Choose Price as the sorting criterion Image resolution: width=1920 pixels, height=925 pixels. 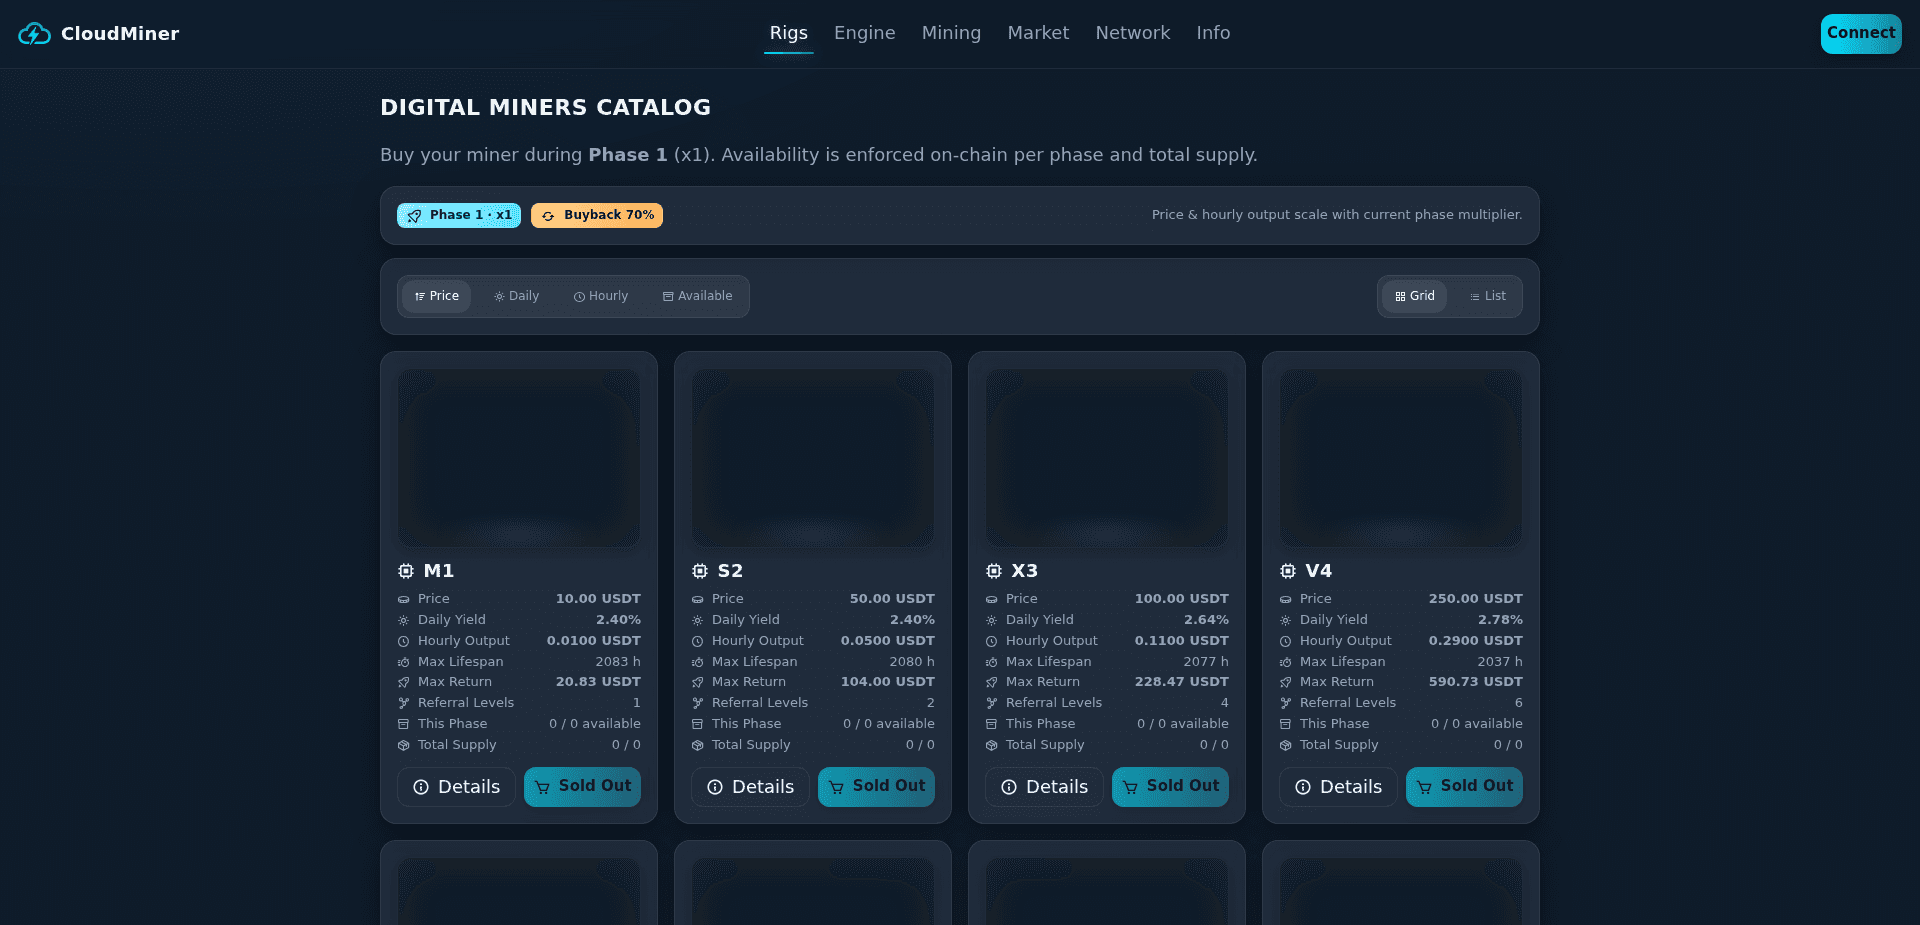tap(436, 296)
